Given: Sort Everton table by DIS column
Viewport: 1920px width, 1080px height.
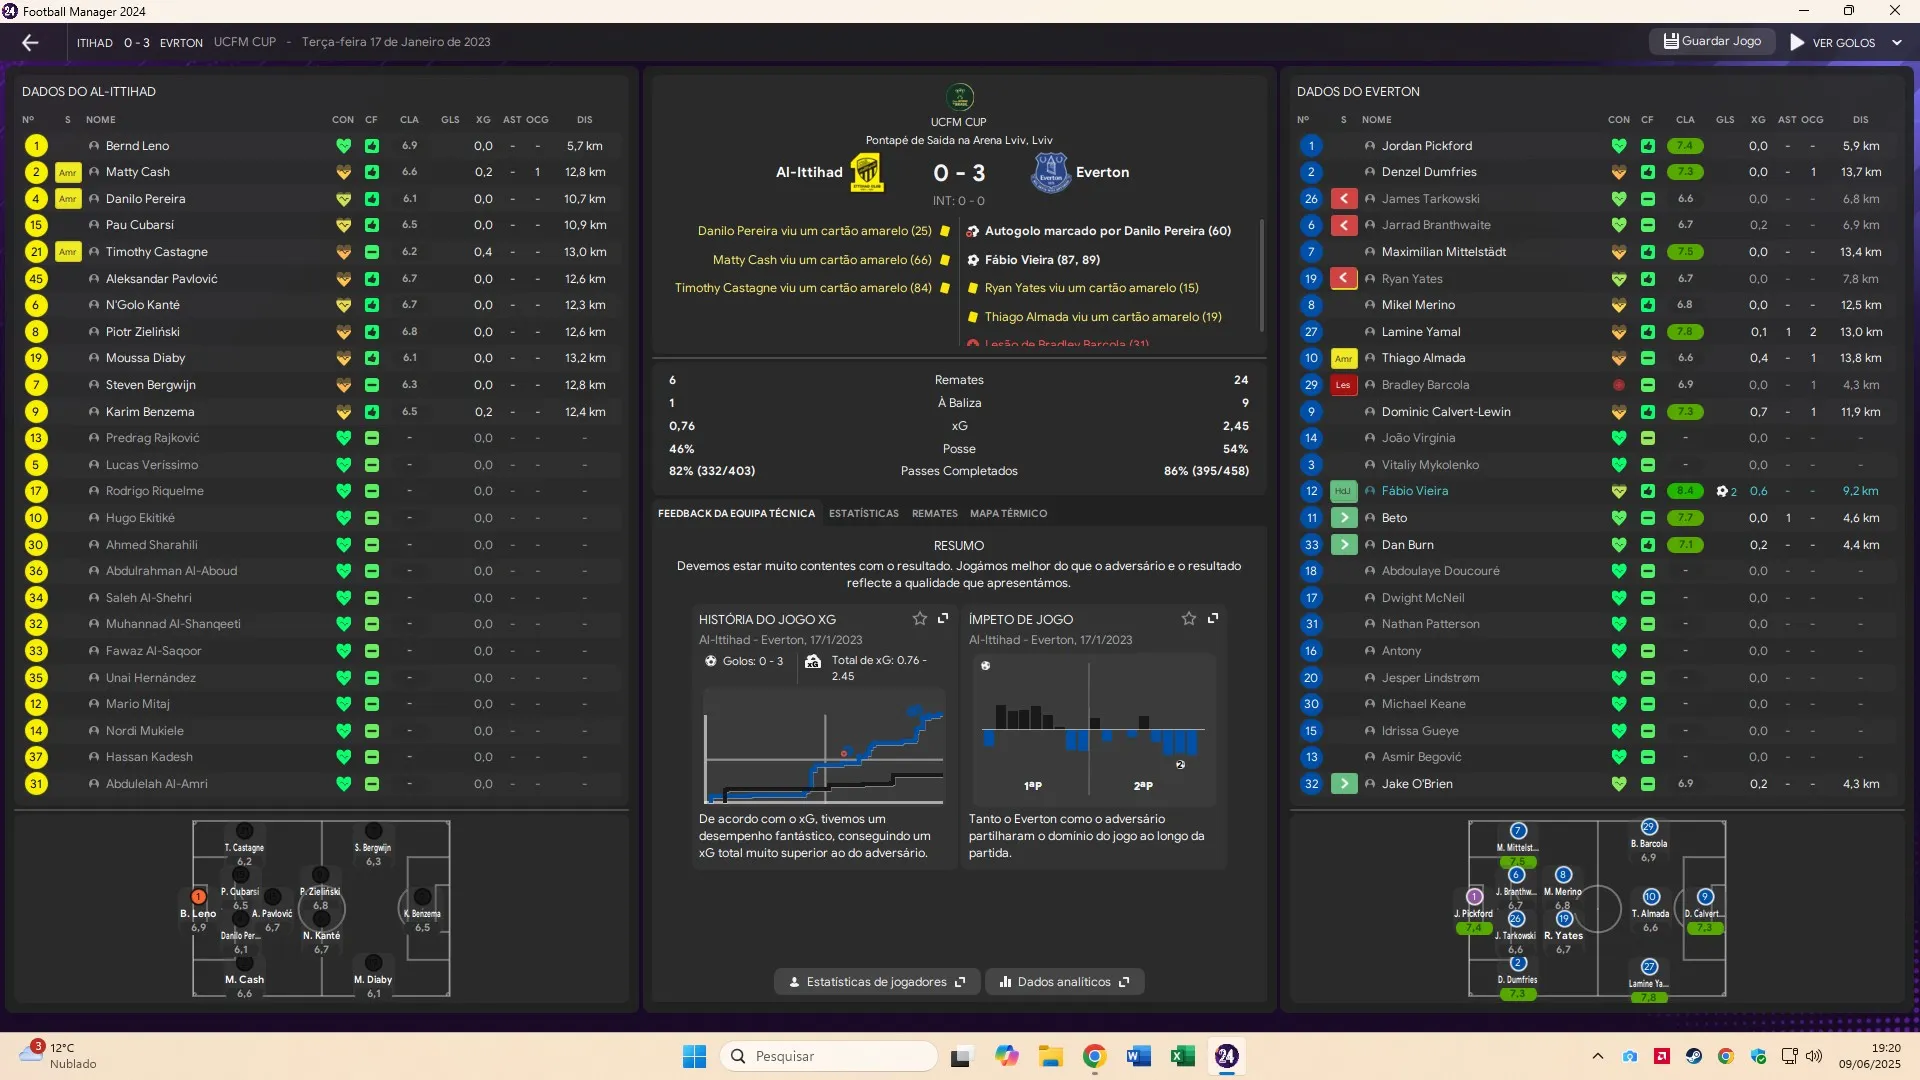Looking at the screenshot, I should [x=1860, y=120].
